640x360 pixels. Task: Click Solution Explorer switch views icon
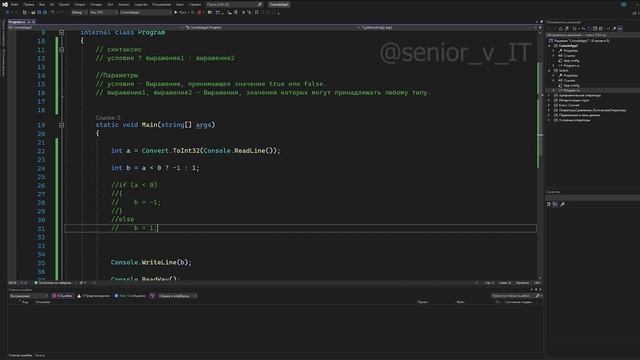pyautogui.click(x=567, y=29)
